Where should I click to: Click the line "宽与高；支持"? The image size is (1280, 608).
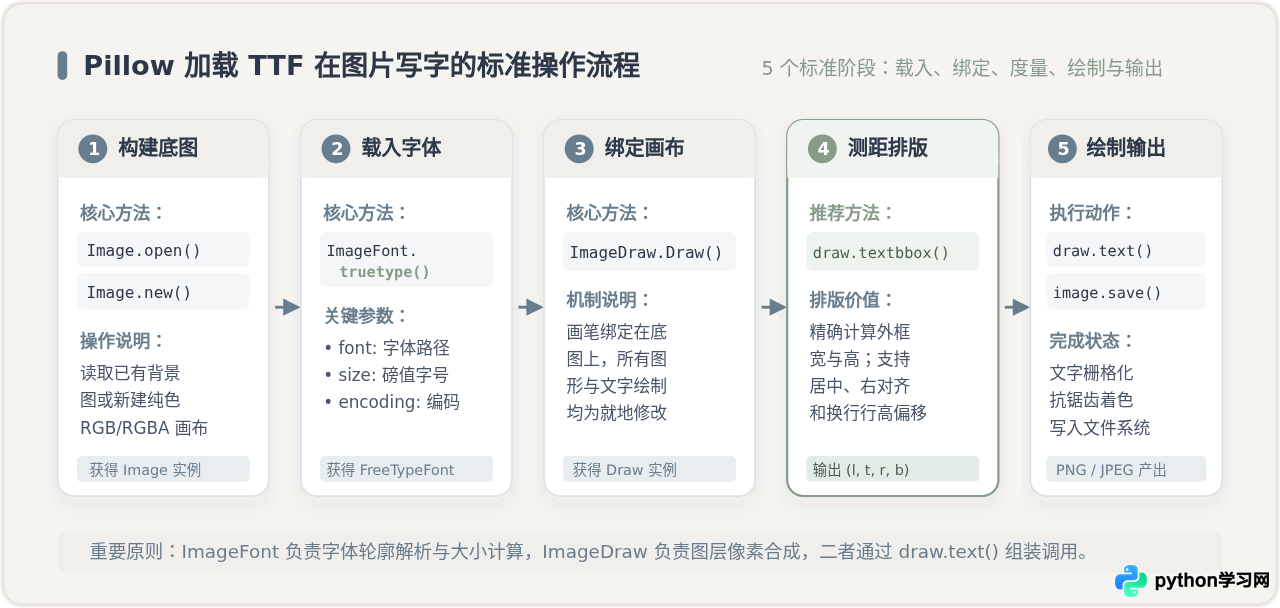pyautogui.click(x=860, y=358)
